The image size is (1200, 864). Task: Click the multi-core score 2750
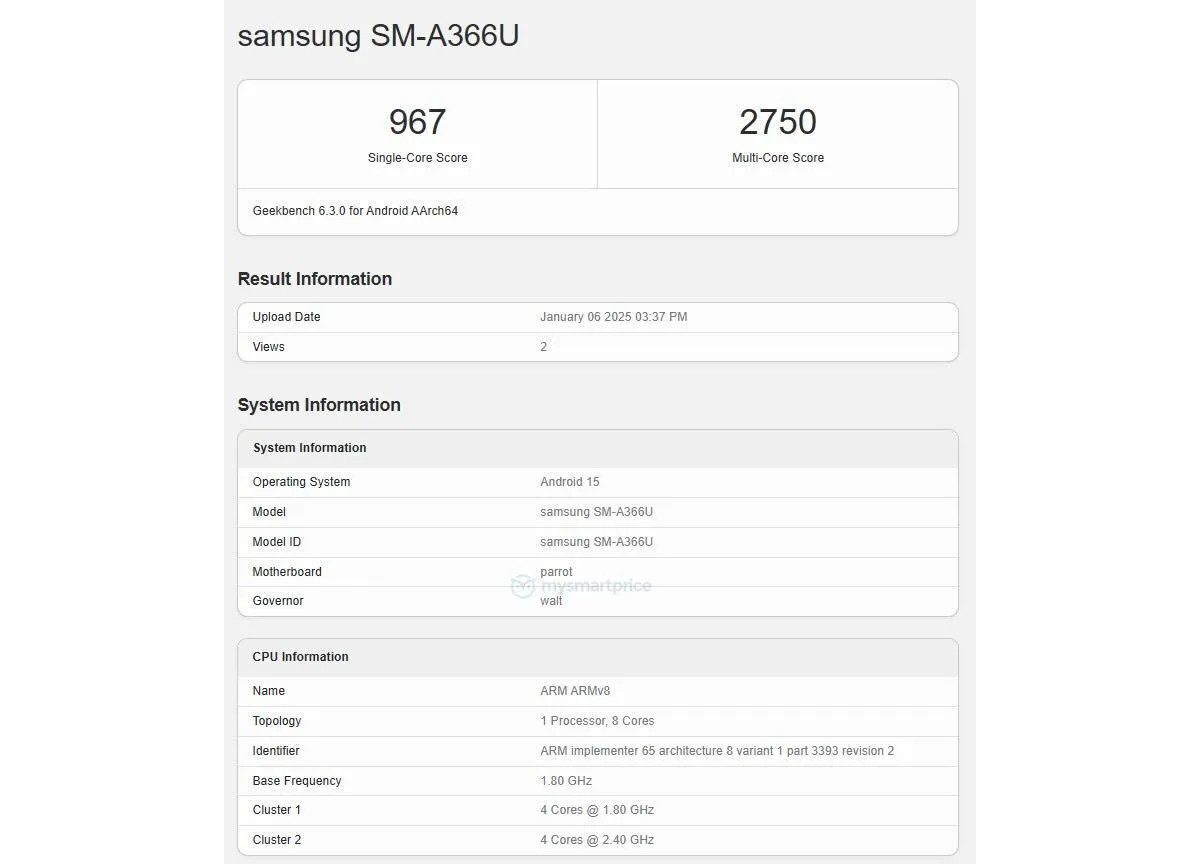(777, 122)
